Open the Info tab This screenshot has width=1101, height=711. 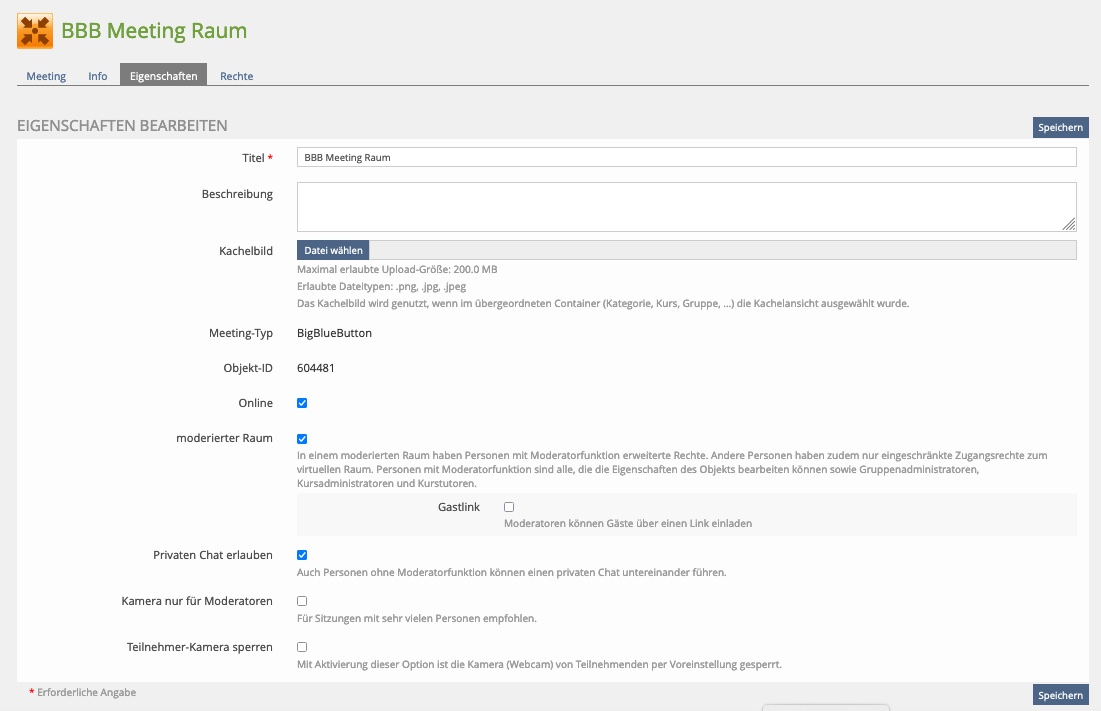[x=98, y=76]
